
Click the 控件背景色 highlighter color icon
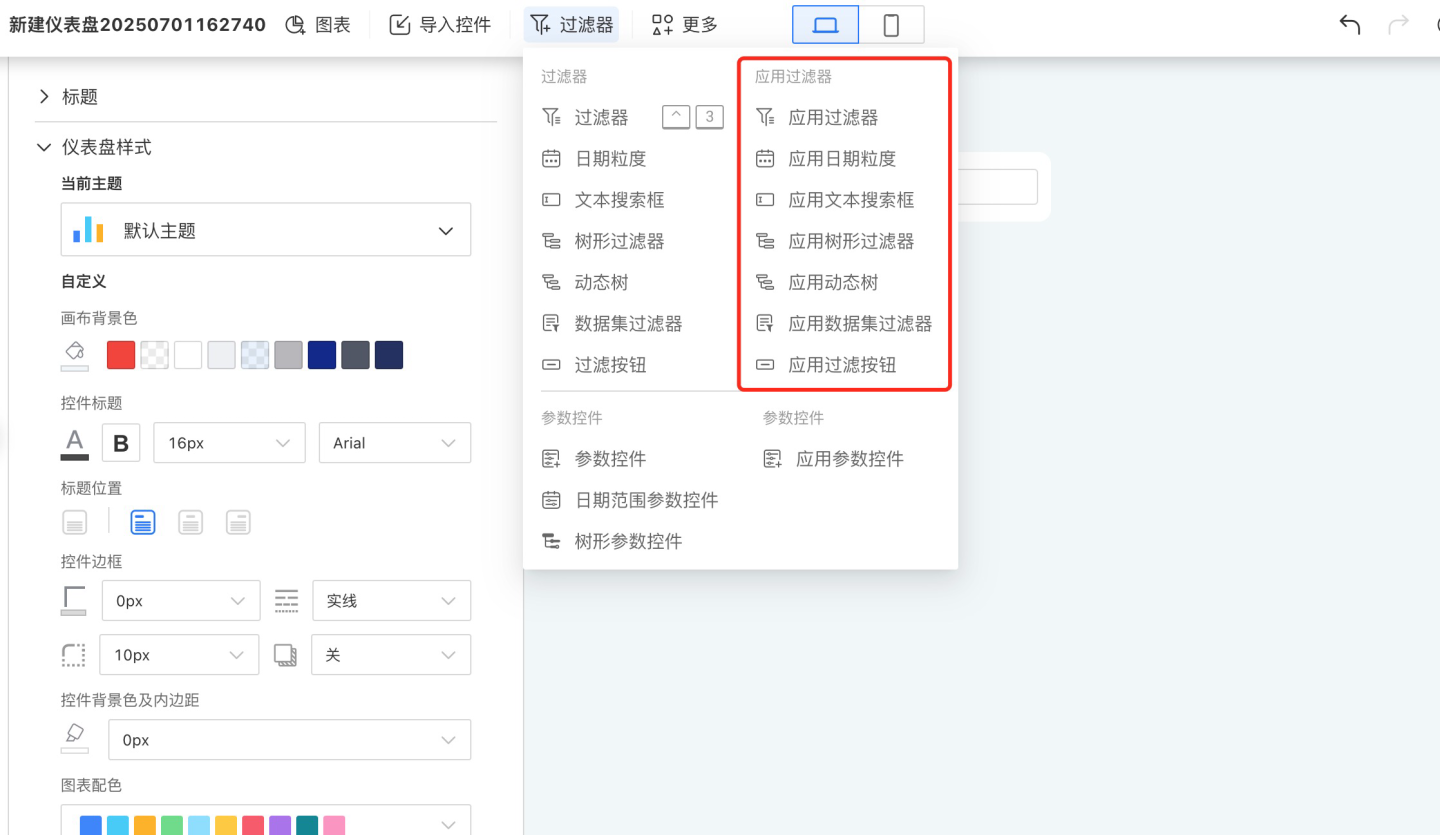point(75,739)
